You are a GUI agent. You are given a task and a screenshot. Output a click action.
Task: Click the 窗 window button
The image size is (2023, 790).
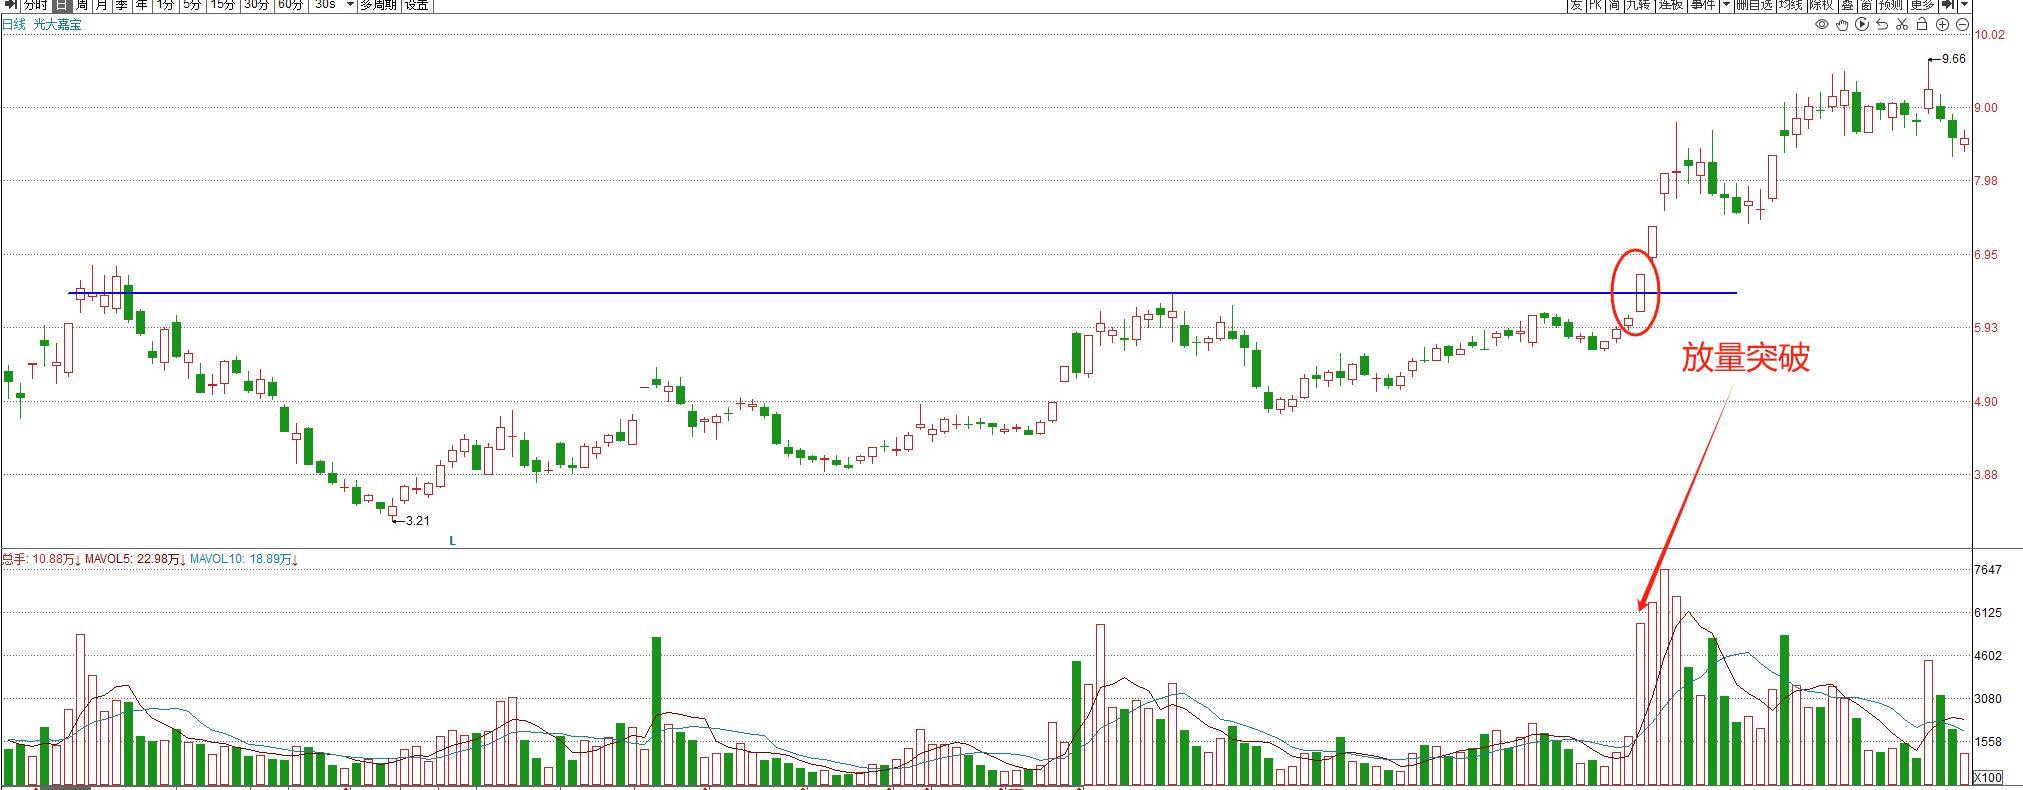[x=1867, y=5]
